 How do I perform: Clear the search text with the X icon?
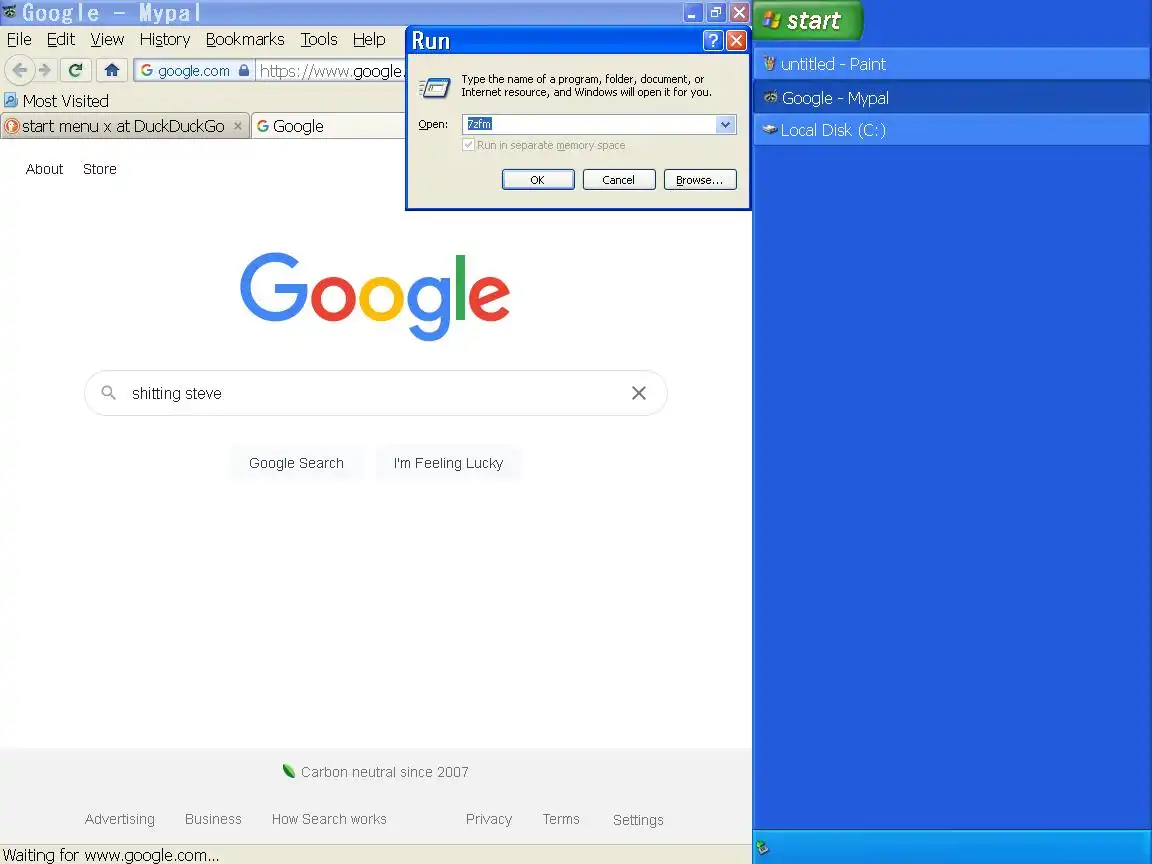(x=638, y=393)
